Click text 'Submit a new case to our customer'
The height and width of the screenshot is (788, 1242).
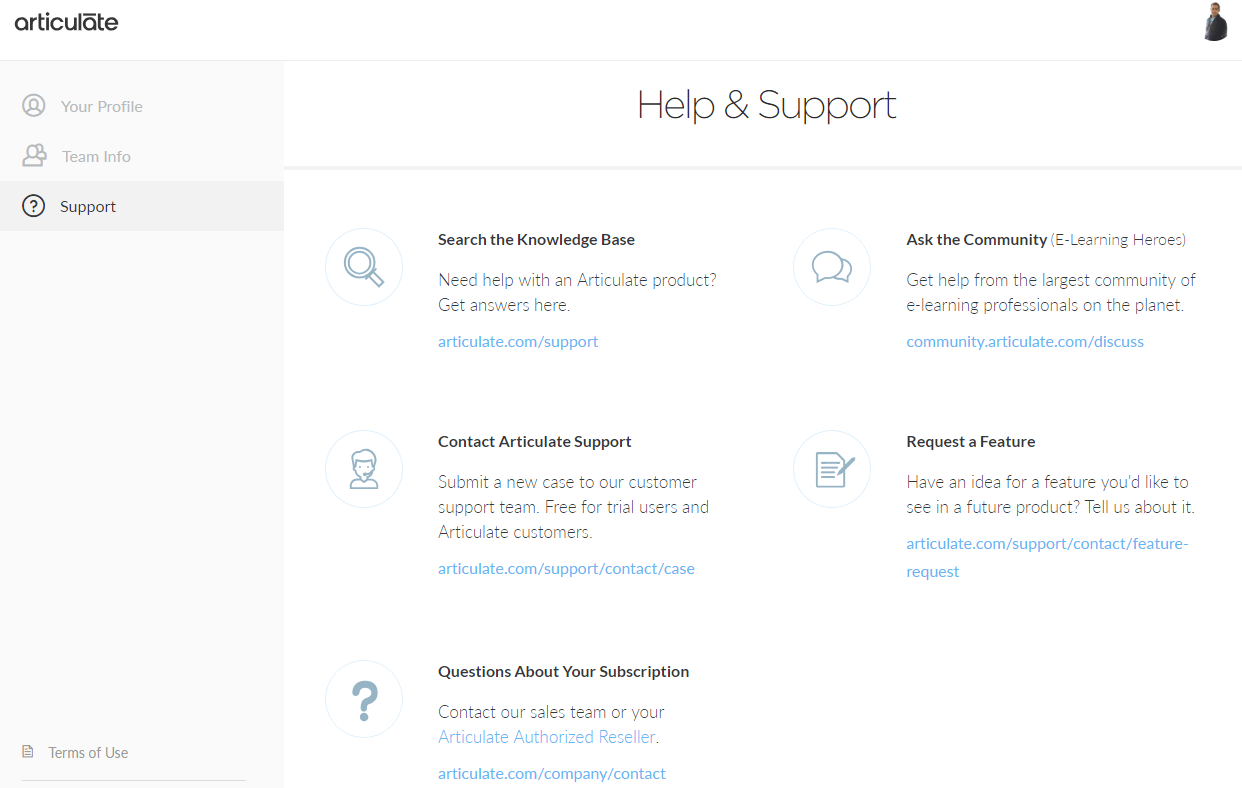pyautogui.click(x=567, y=482)
